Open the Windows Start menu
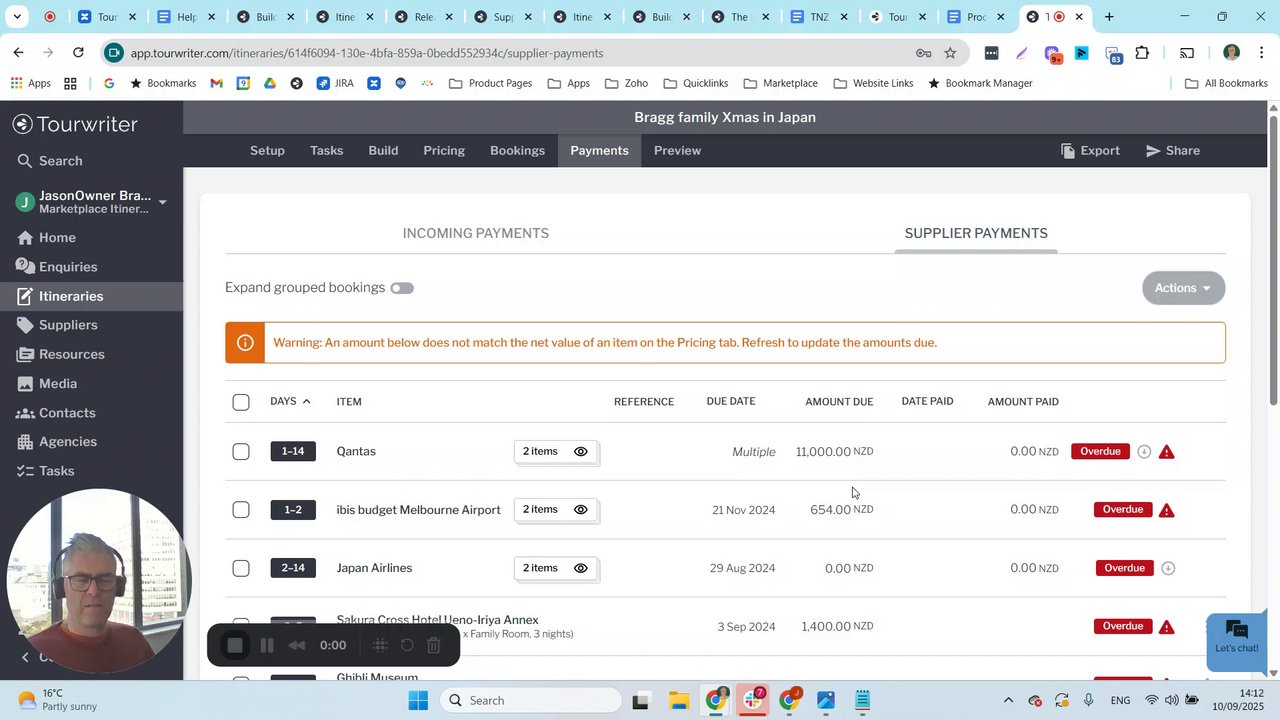This screenshot has height=720, width=1280. coord(418,700)
